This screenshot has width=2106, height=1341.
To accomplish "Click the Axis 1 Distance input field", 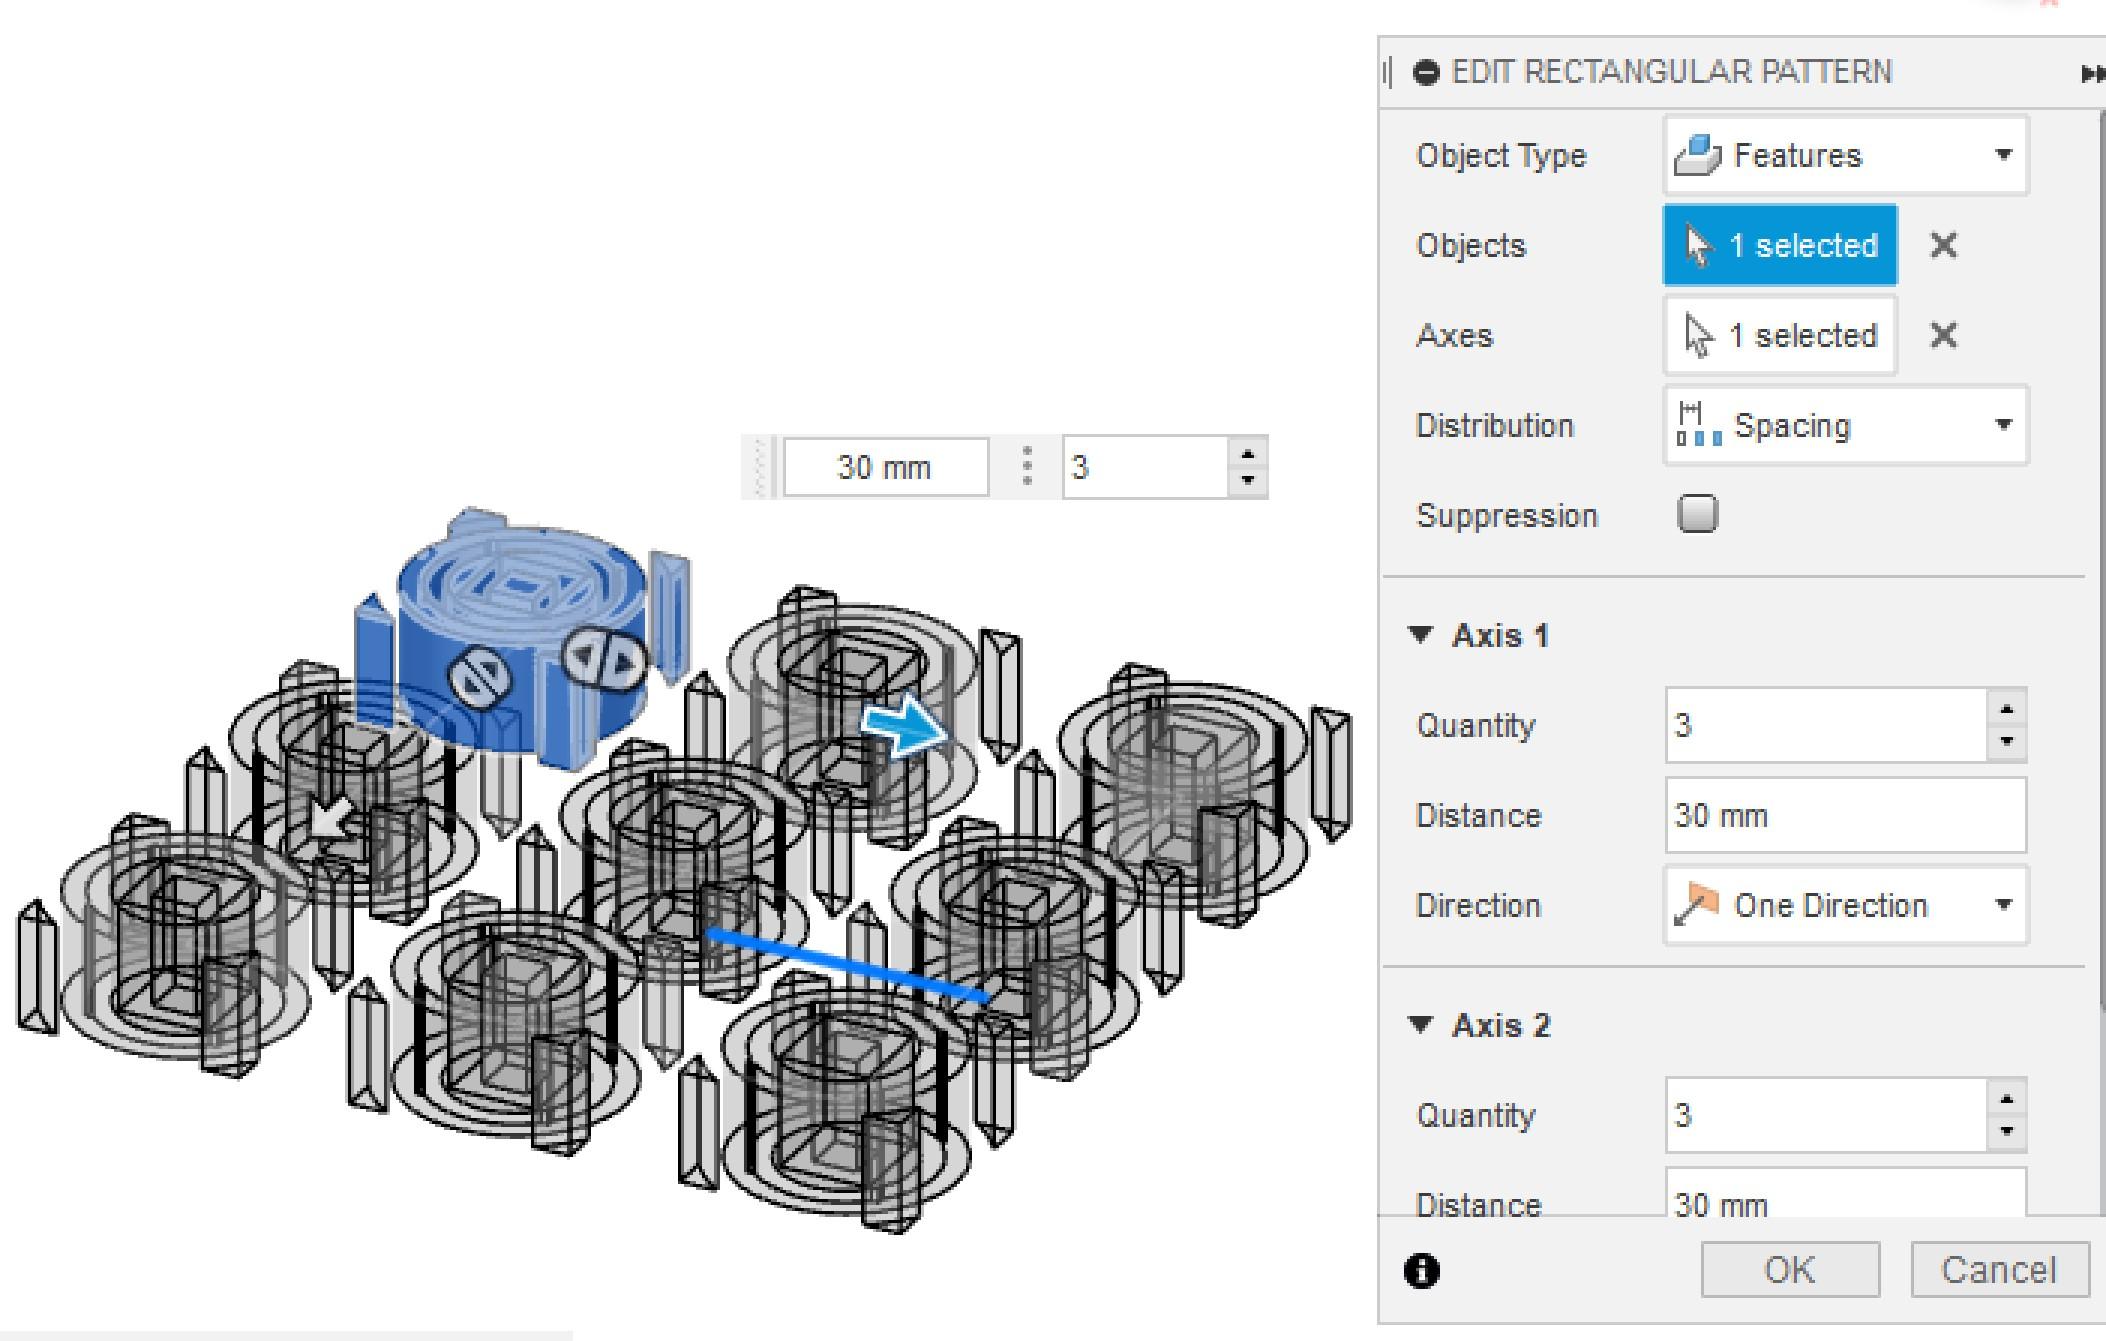I will 1845,815.
